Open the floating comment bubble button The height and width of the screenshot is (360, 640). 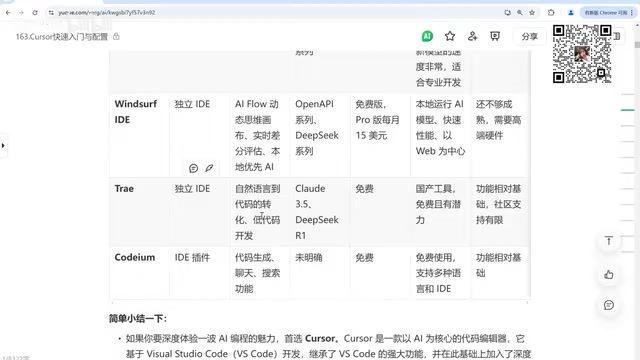[609, 305]
